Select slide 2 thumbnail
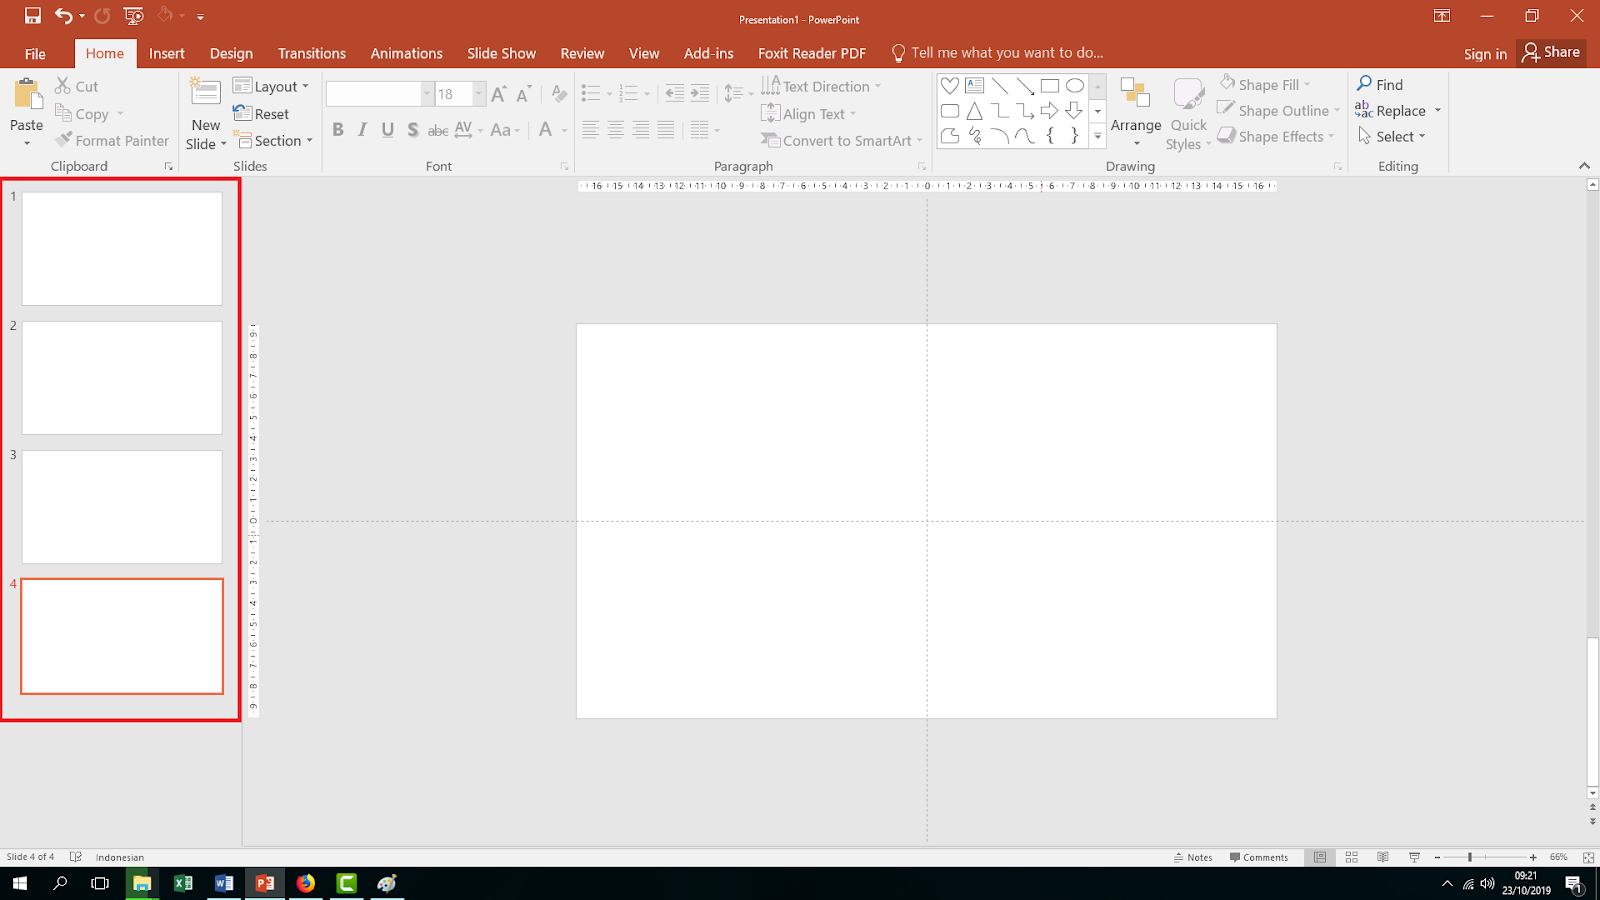The image size is (1600, 900). click(x=120, y=378)
